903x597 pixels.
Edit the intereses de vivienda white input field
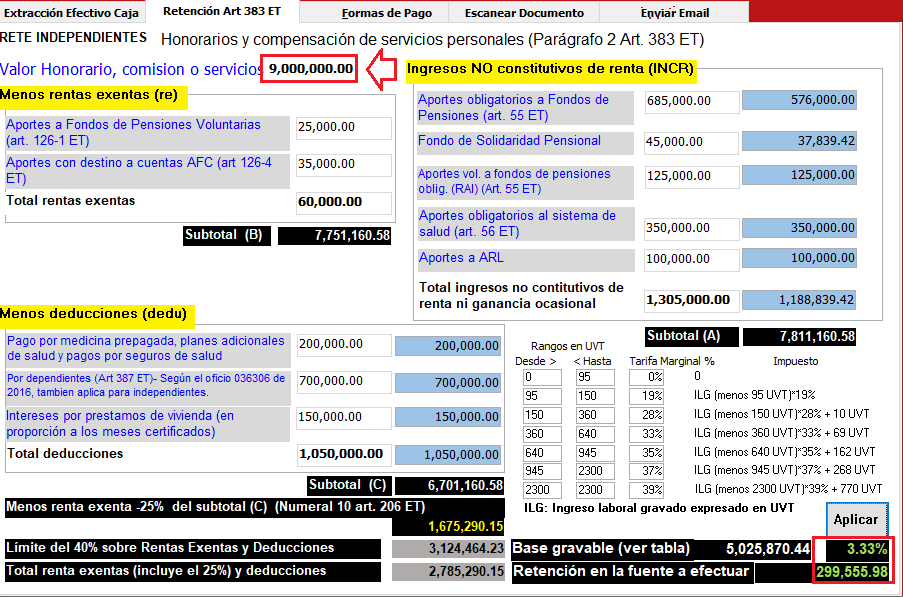[x=344, y=417]
